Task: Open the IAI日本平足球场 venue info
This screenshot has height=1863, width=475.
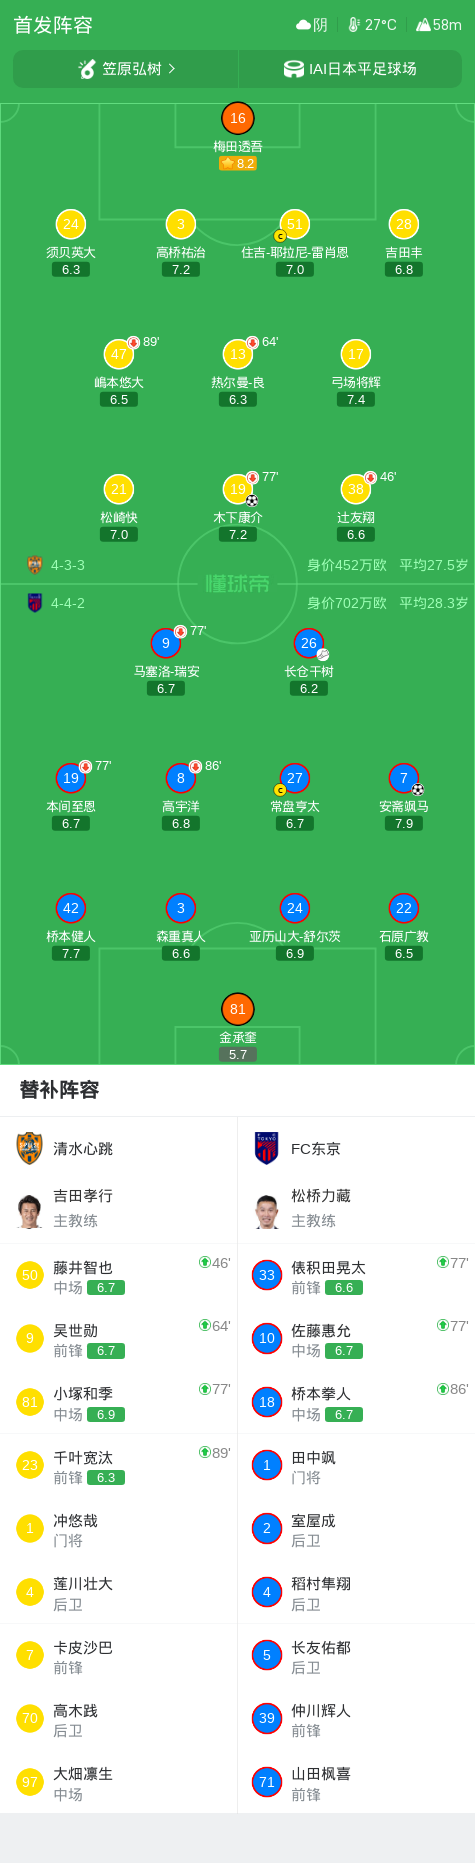Action: click(x=350, y=69)
